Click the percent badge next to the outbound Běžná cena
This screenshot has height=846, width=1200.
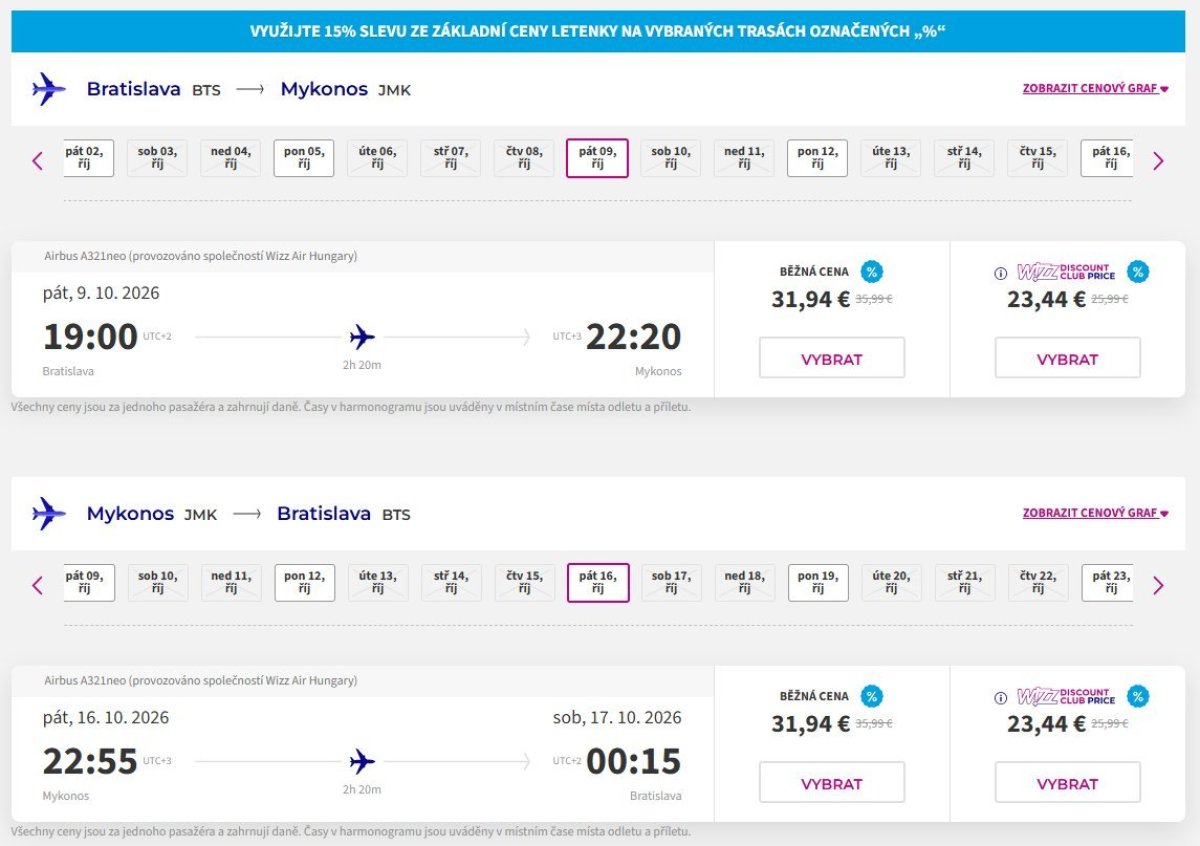[x=872, y=272]
